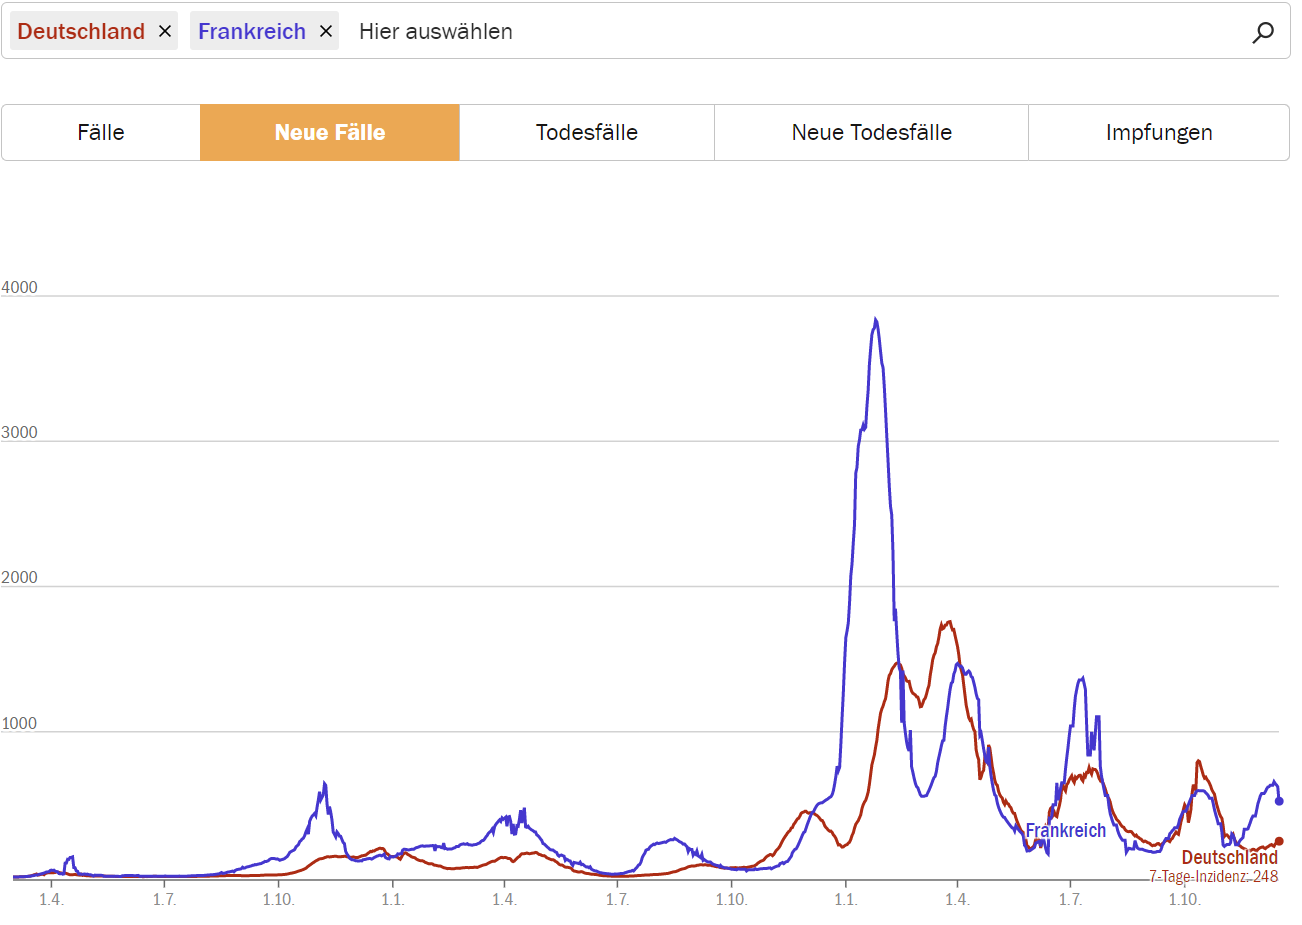The height and width of the screenshot is (925, 1302).
Task: Remove the Frankreich country tag
Action: (x=325, y=32)
